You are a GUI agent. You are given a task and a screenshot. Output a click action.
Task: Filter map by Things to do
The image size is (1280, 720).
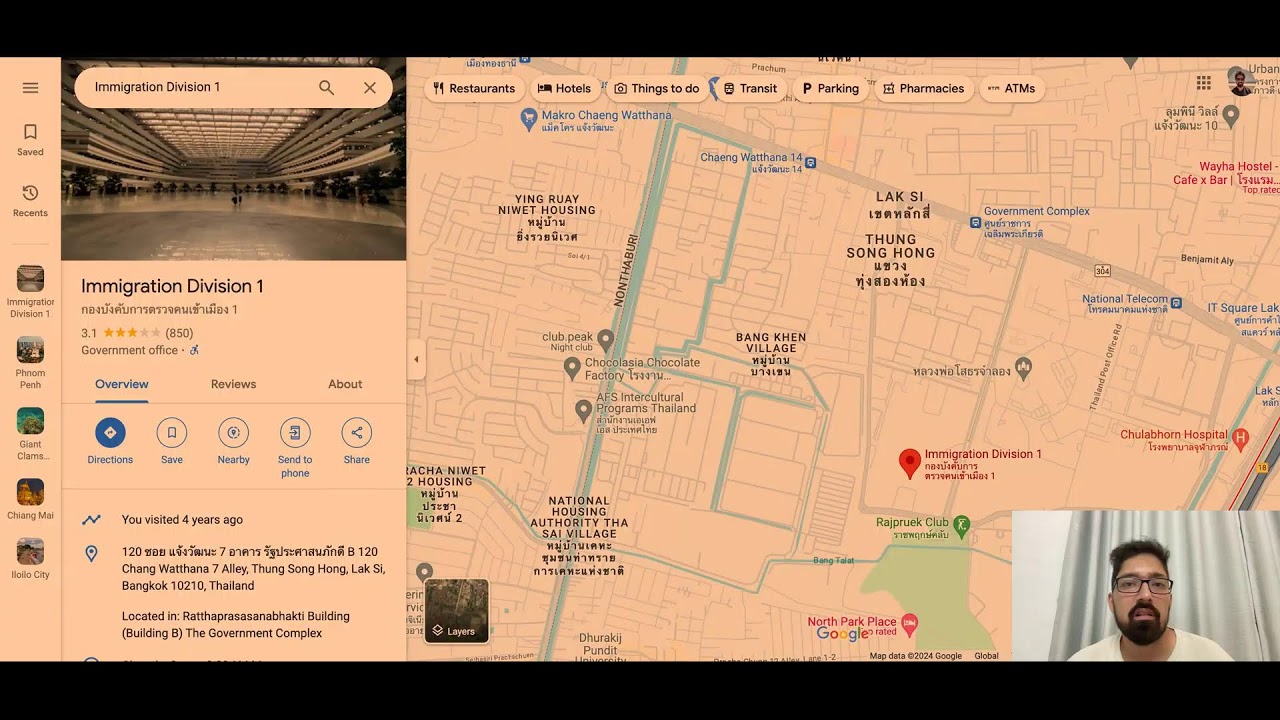[x=656, y=89]
